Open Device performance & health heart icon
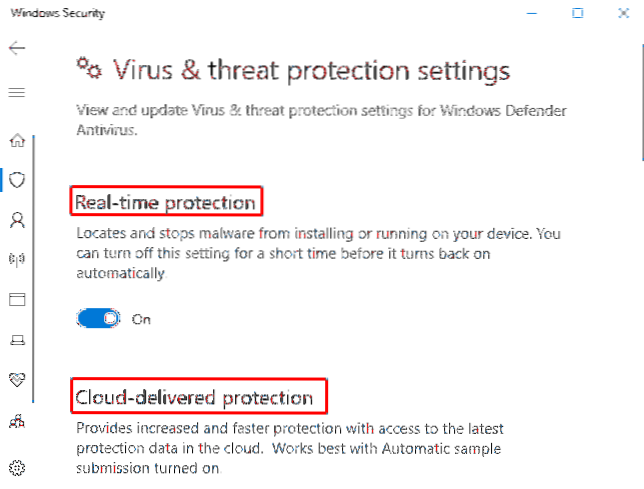Image resolution: width=644 pixels, height=489 pixels. point(16,380)
